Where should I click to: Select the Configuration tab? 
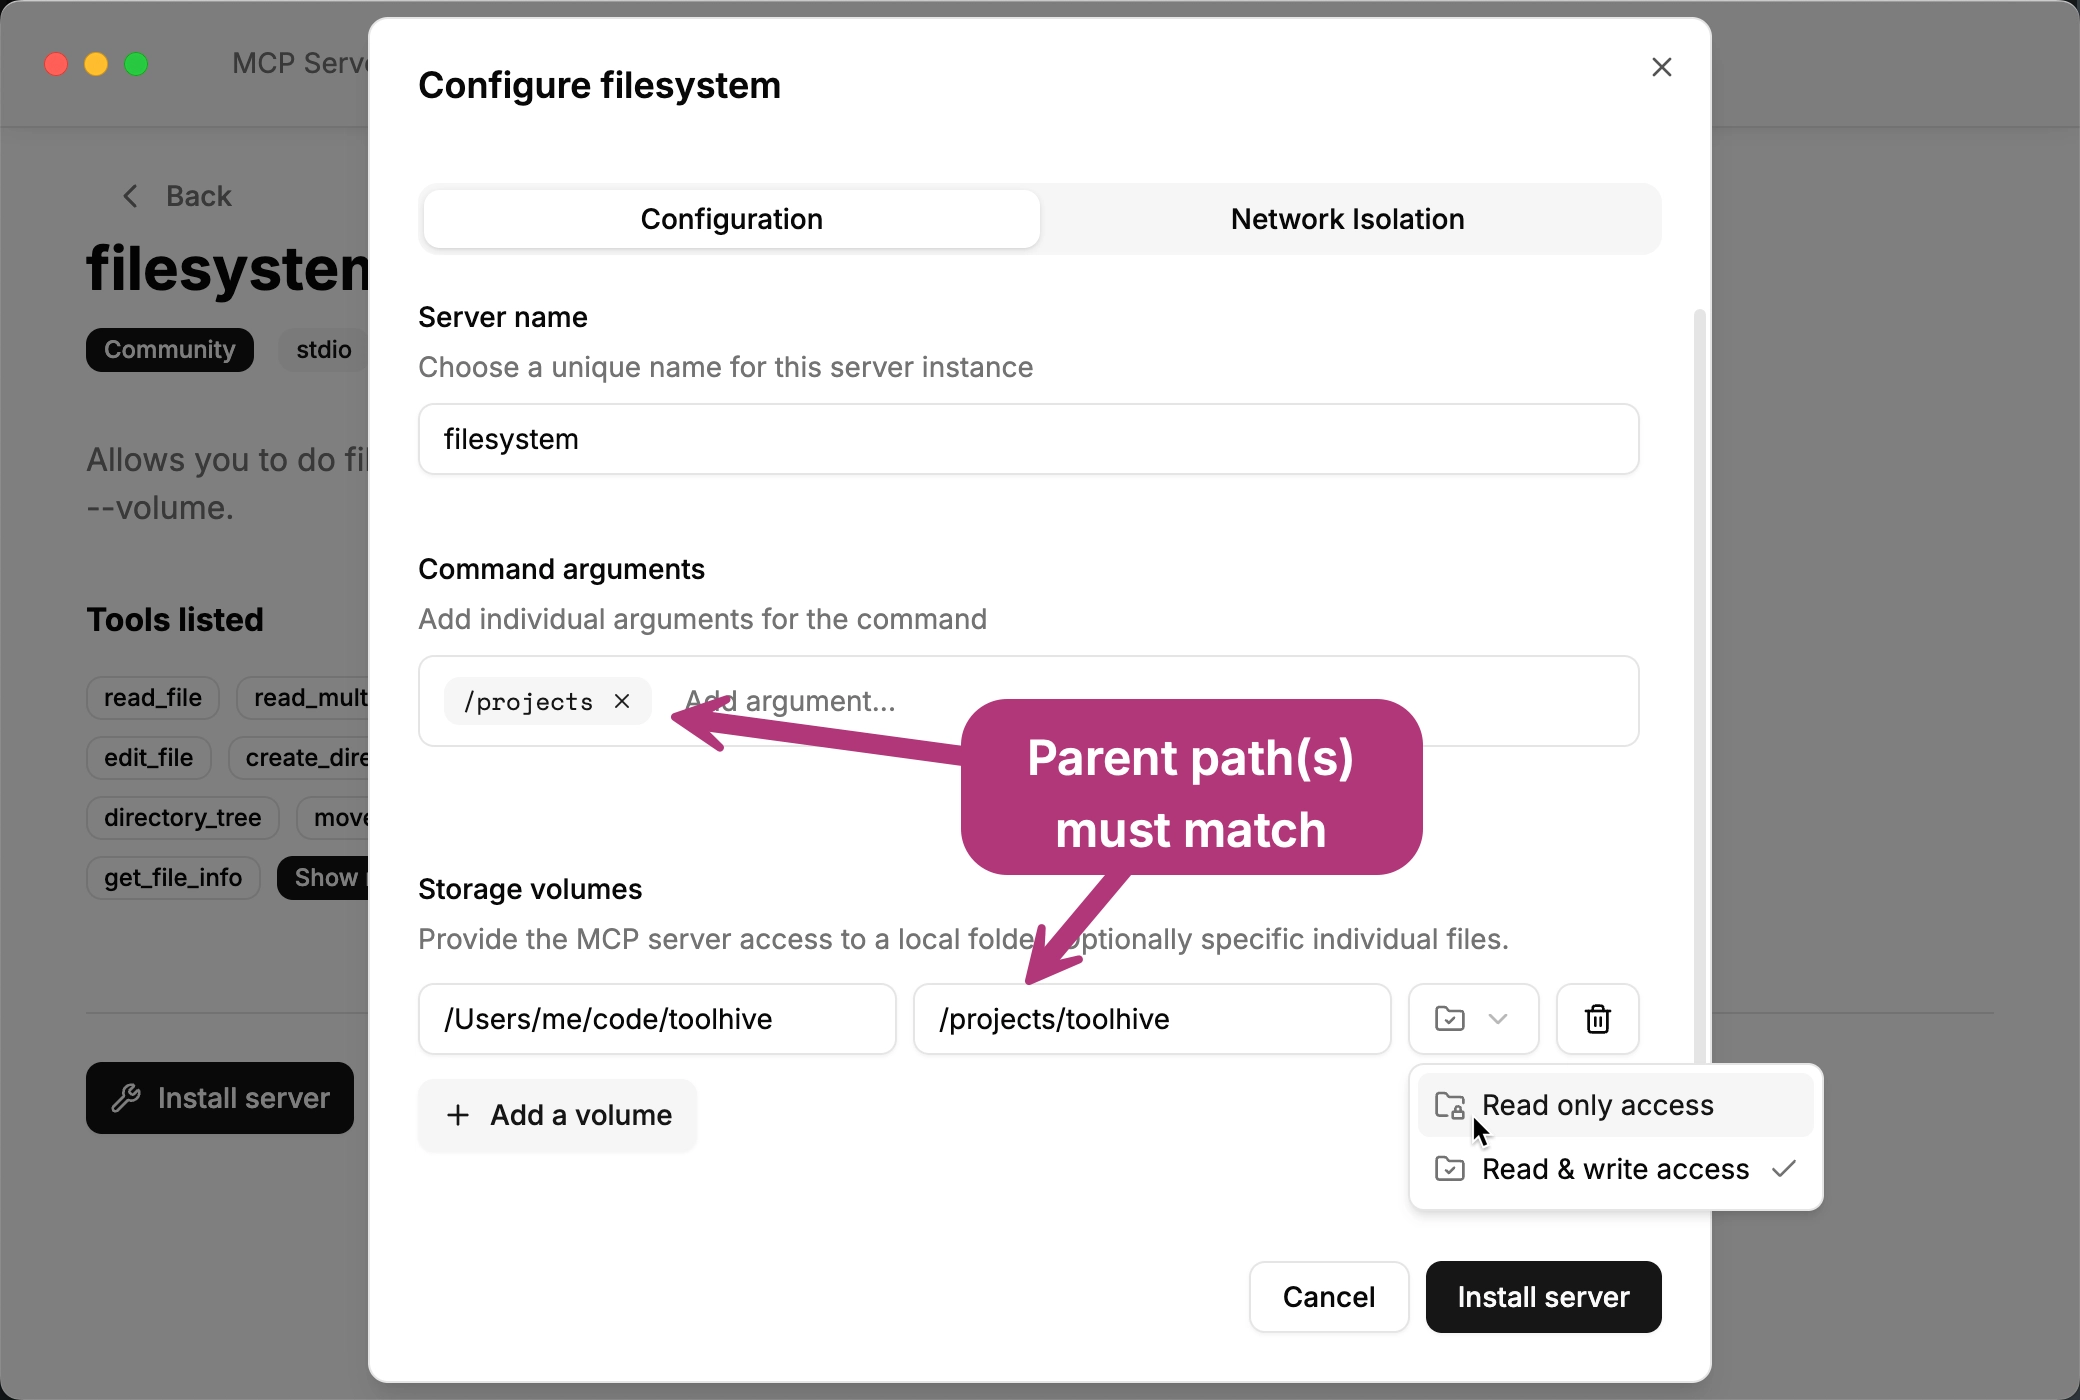pyautogui.click(x=731, y=219)
